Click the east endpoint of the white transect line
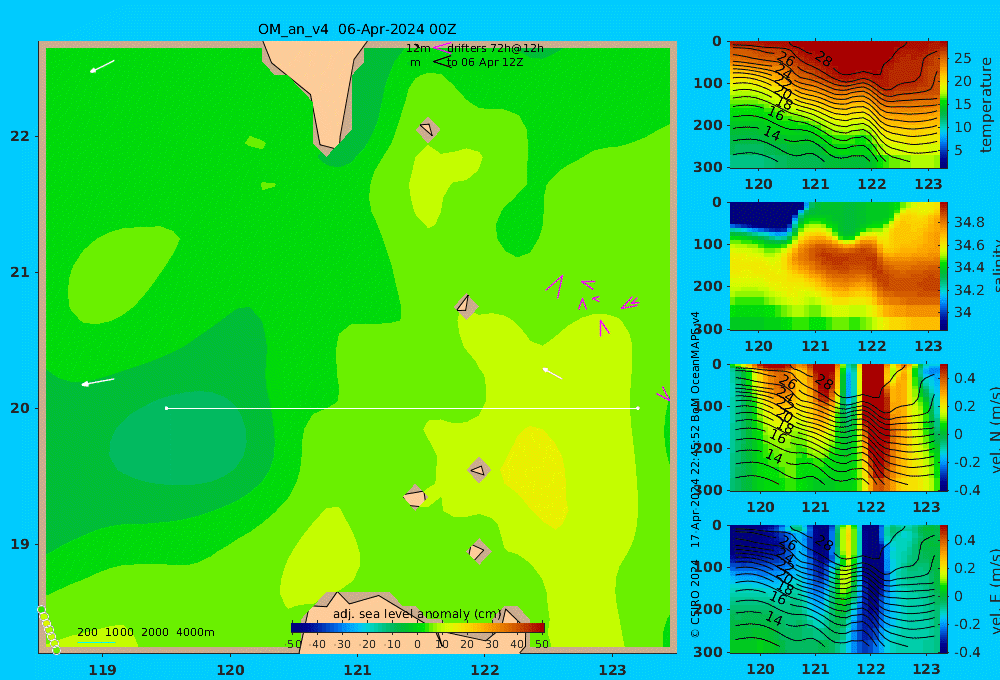 [x=638, y=408]
